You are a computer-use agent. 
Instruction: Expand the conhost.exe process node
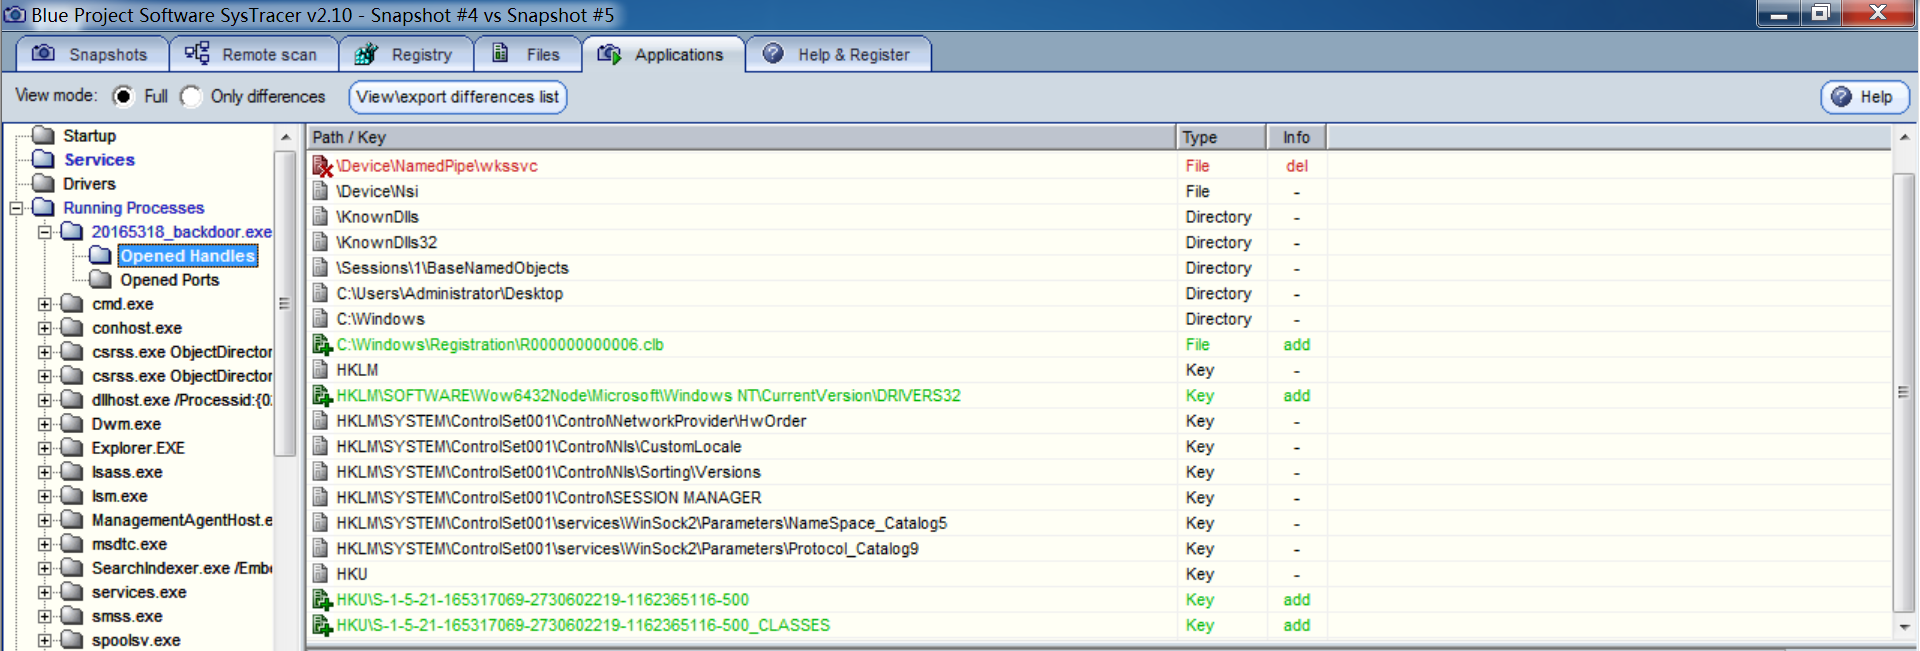pos(44,328)
